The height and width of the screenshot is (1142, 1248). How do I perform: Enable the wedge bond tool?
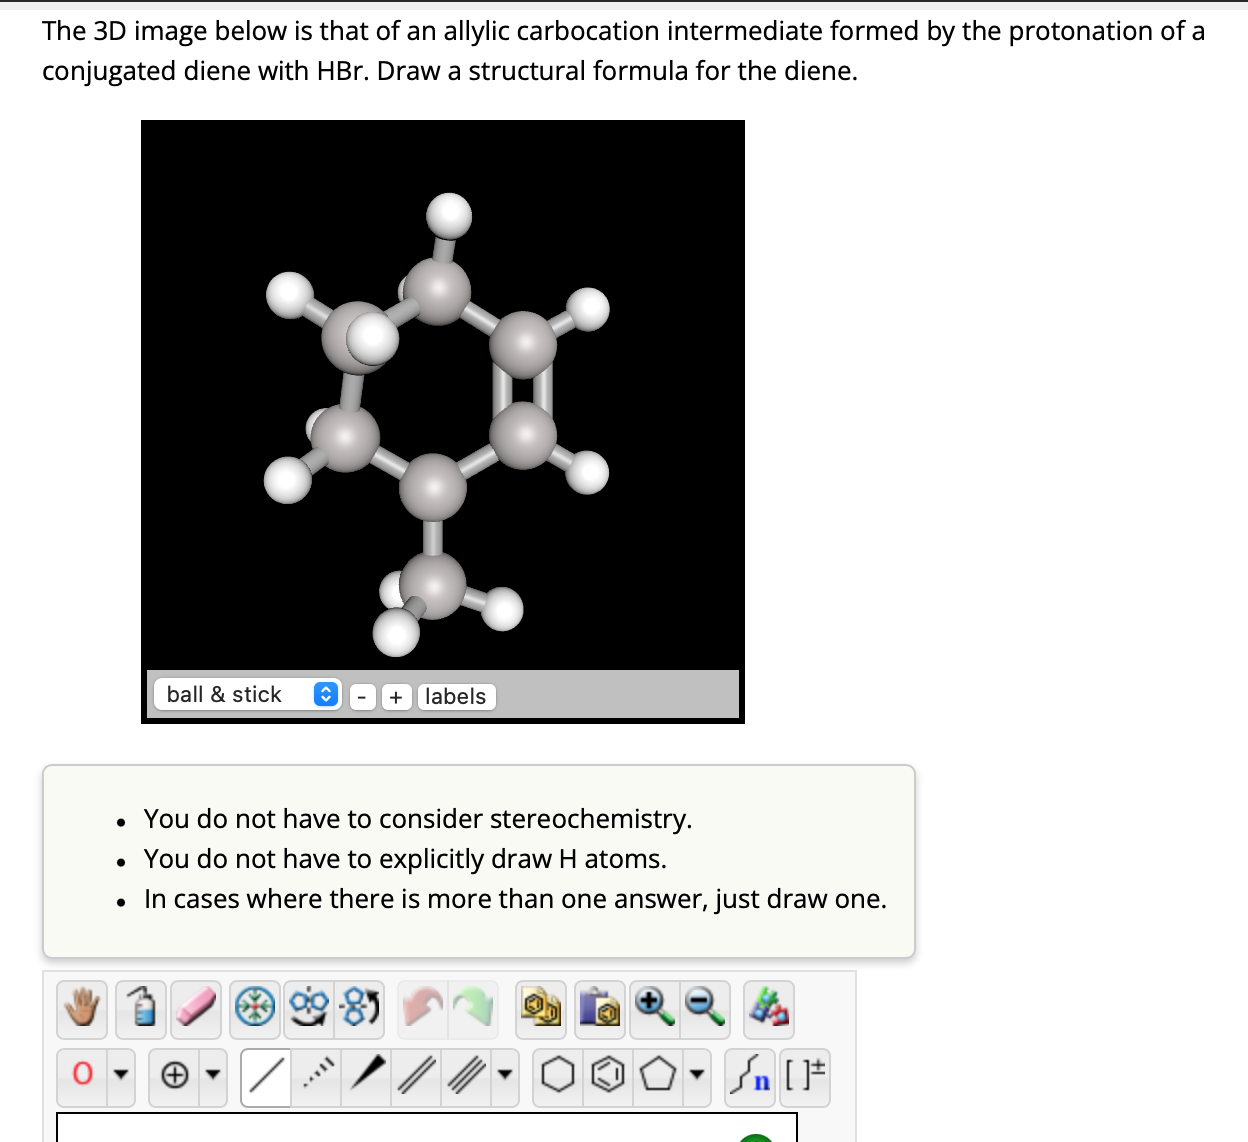(365, 1077)
